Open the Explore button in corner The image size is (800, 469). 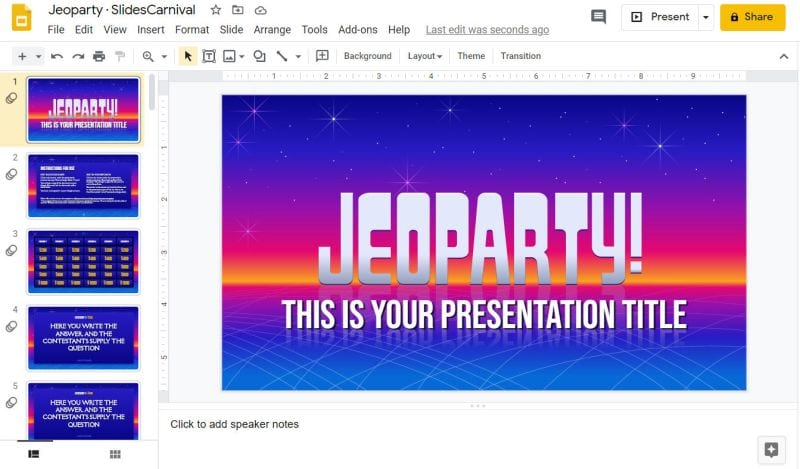(x=771, y=449)
